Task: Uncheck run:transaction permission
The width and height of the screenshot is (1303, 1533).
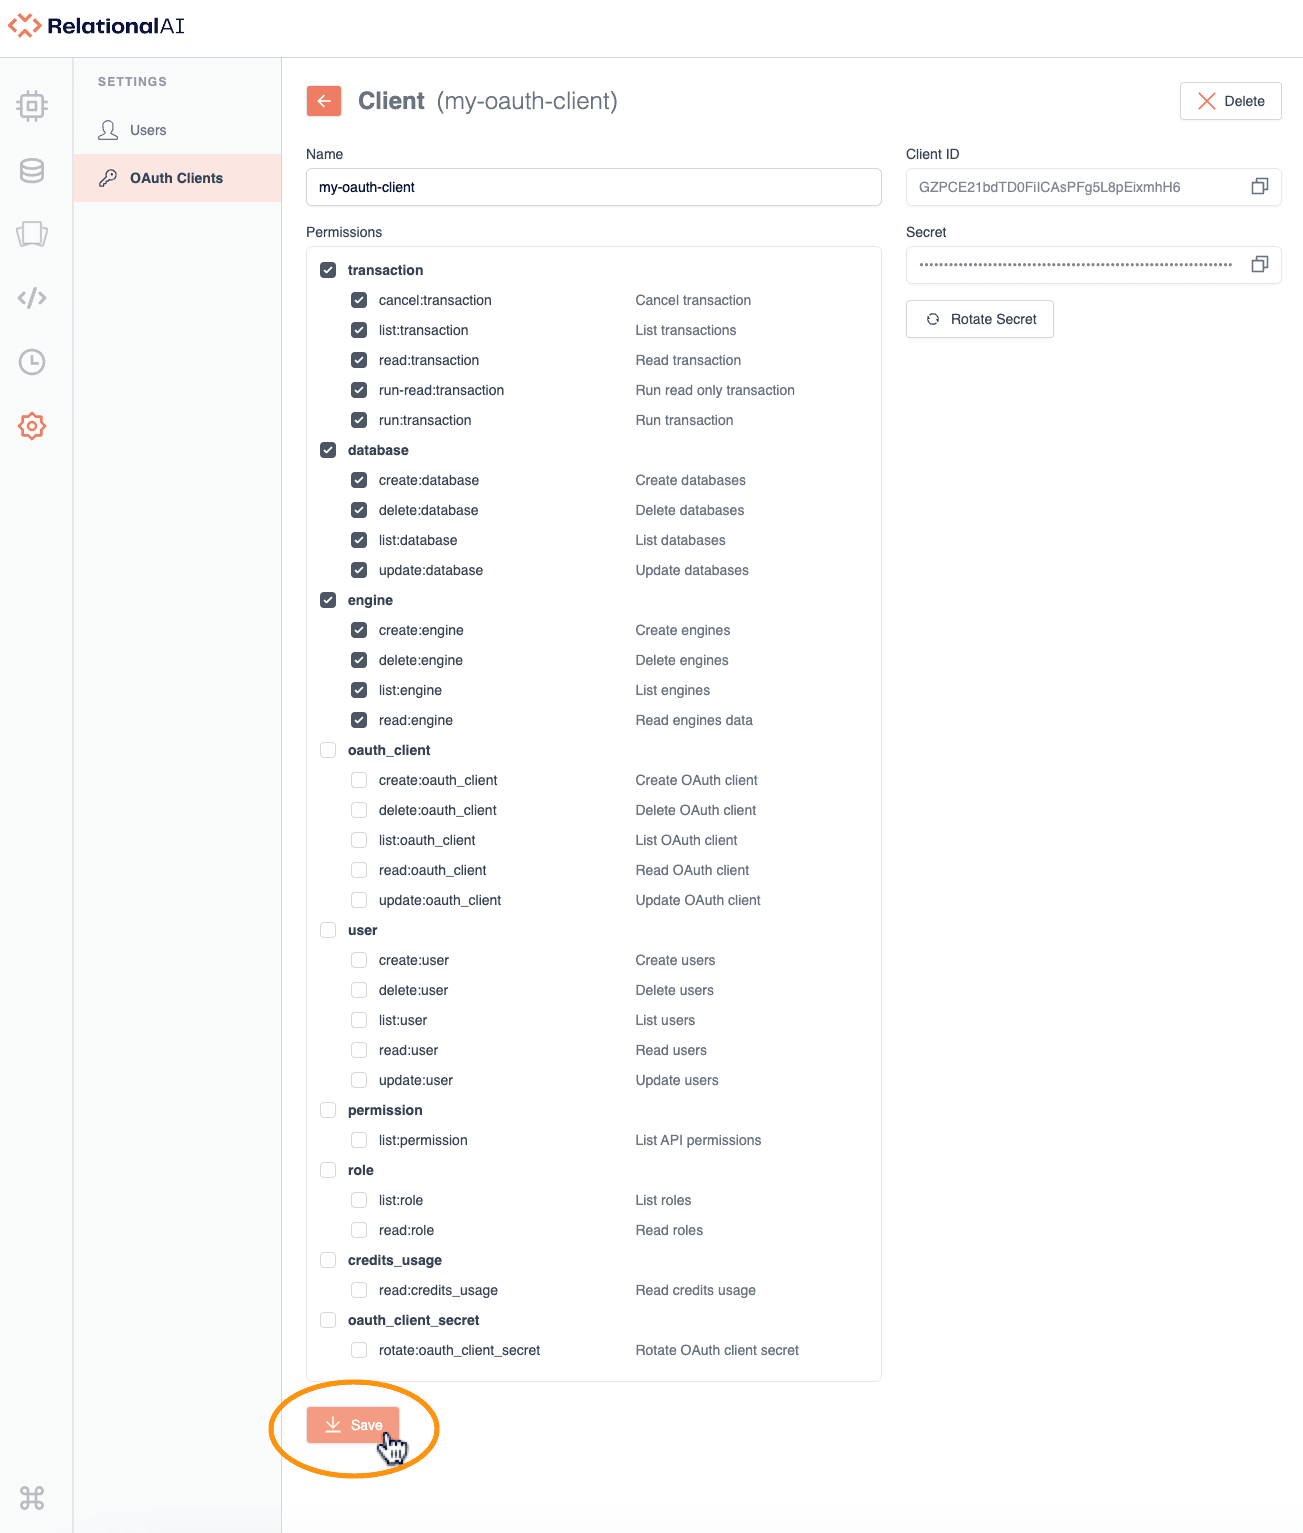Action: (359, 420)
